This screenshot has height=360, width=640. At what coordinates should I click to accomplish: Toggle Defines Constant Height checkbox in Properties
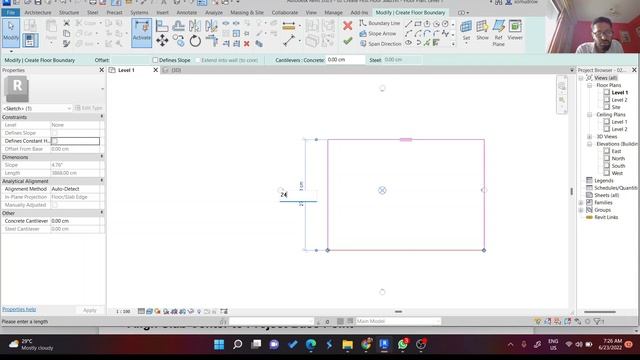pyautogui.click(x=55, y=141)
